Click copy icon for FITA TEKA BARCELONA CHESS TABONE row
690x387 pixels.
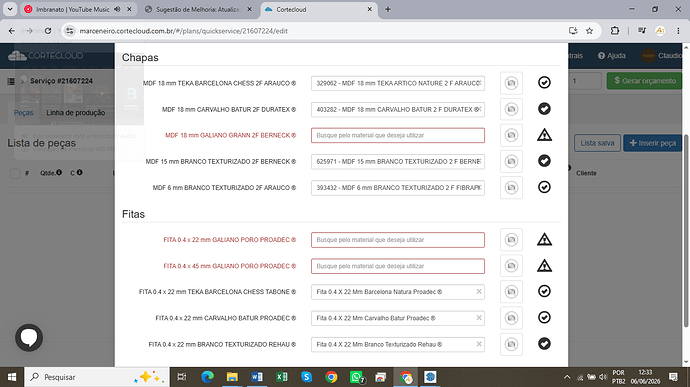(511, 292)
